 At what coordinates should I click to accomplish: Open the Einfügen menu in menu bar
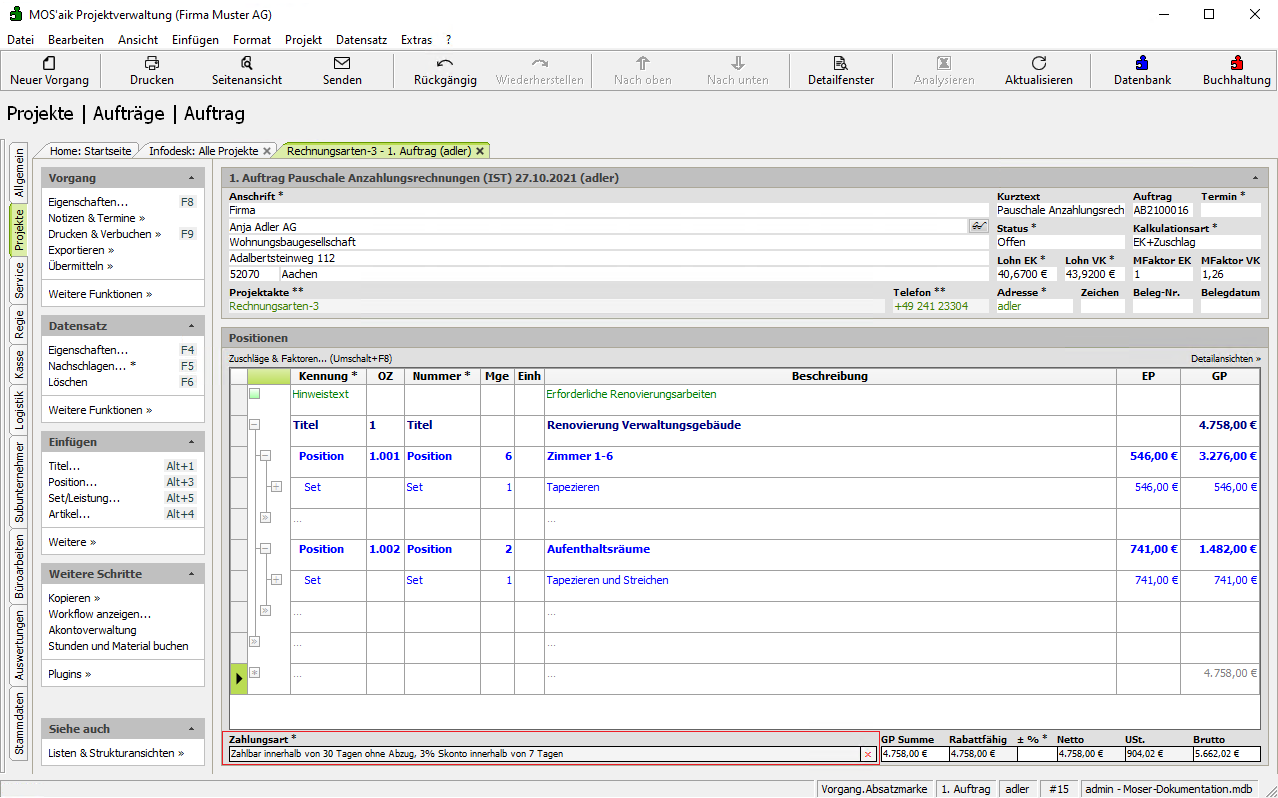click(195, 40)
